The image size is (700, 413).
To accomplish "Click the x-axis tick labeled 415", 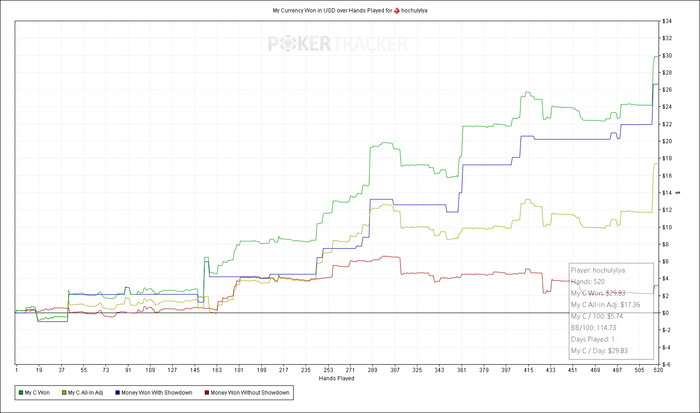I will tap(529, 370).
